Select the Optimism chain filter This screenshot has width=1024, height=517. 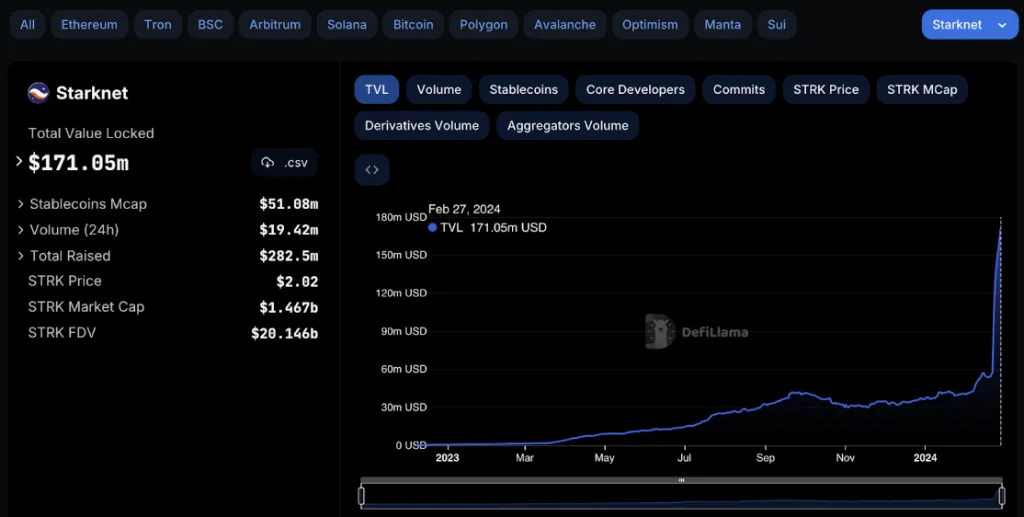click(650, 25)
